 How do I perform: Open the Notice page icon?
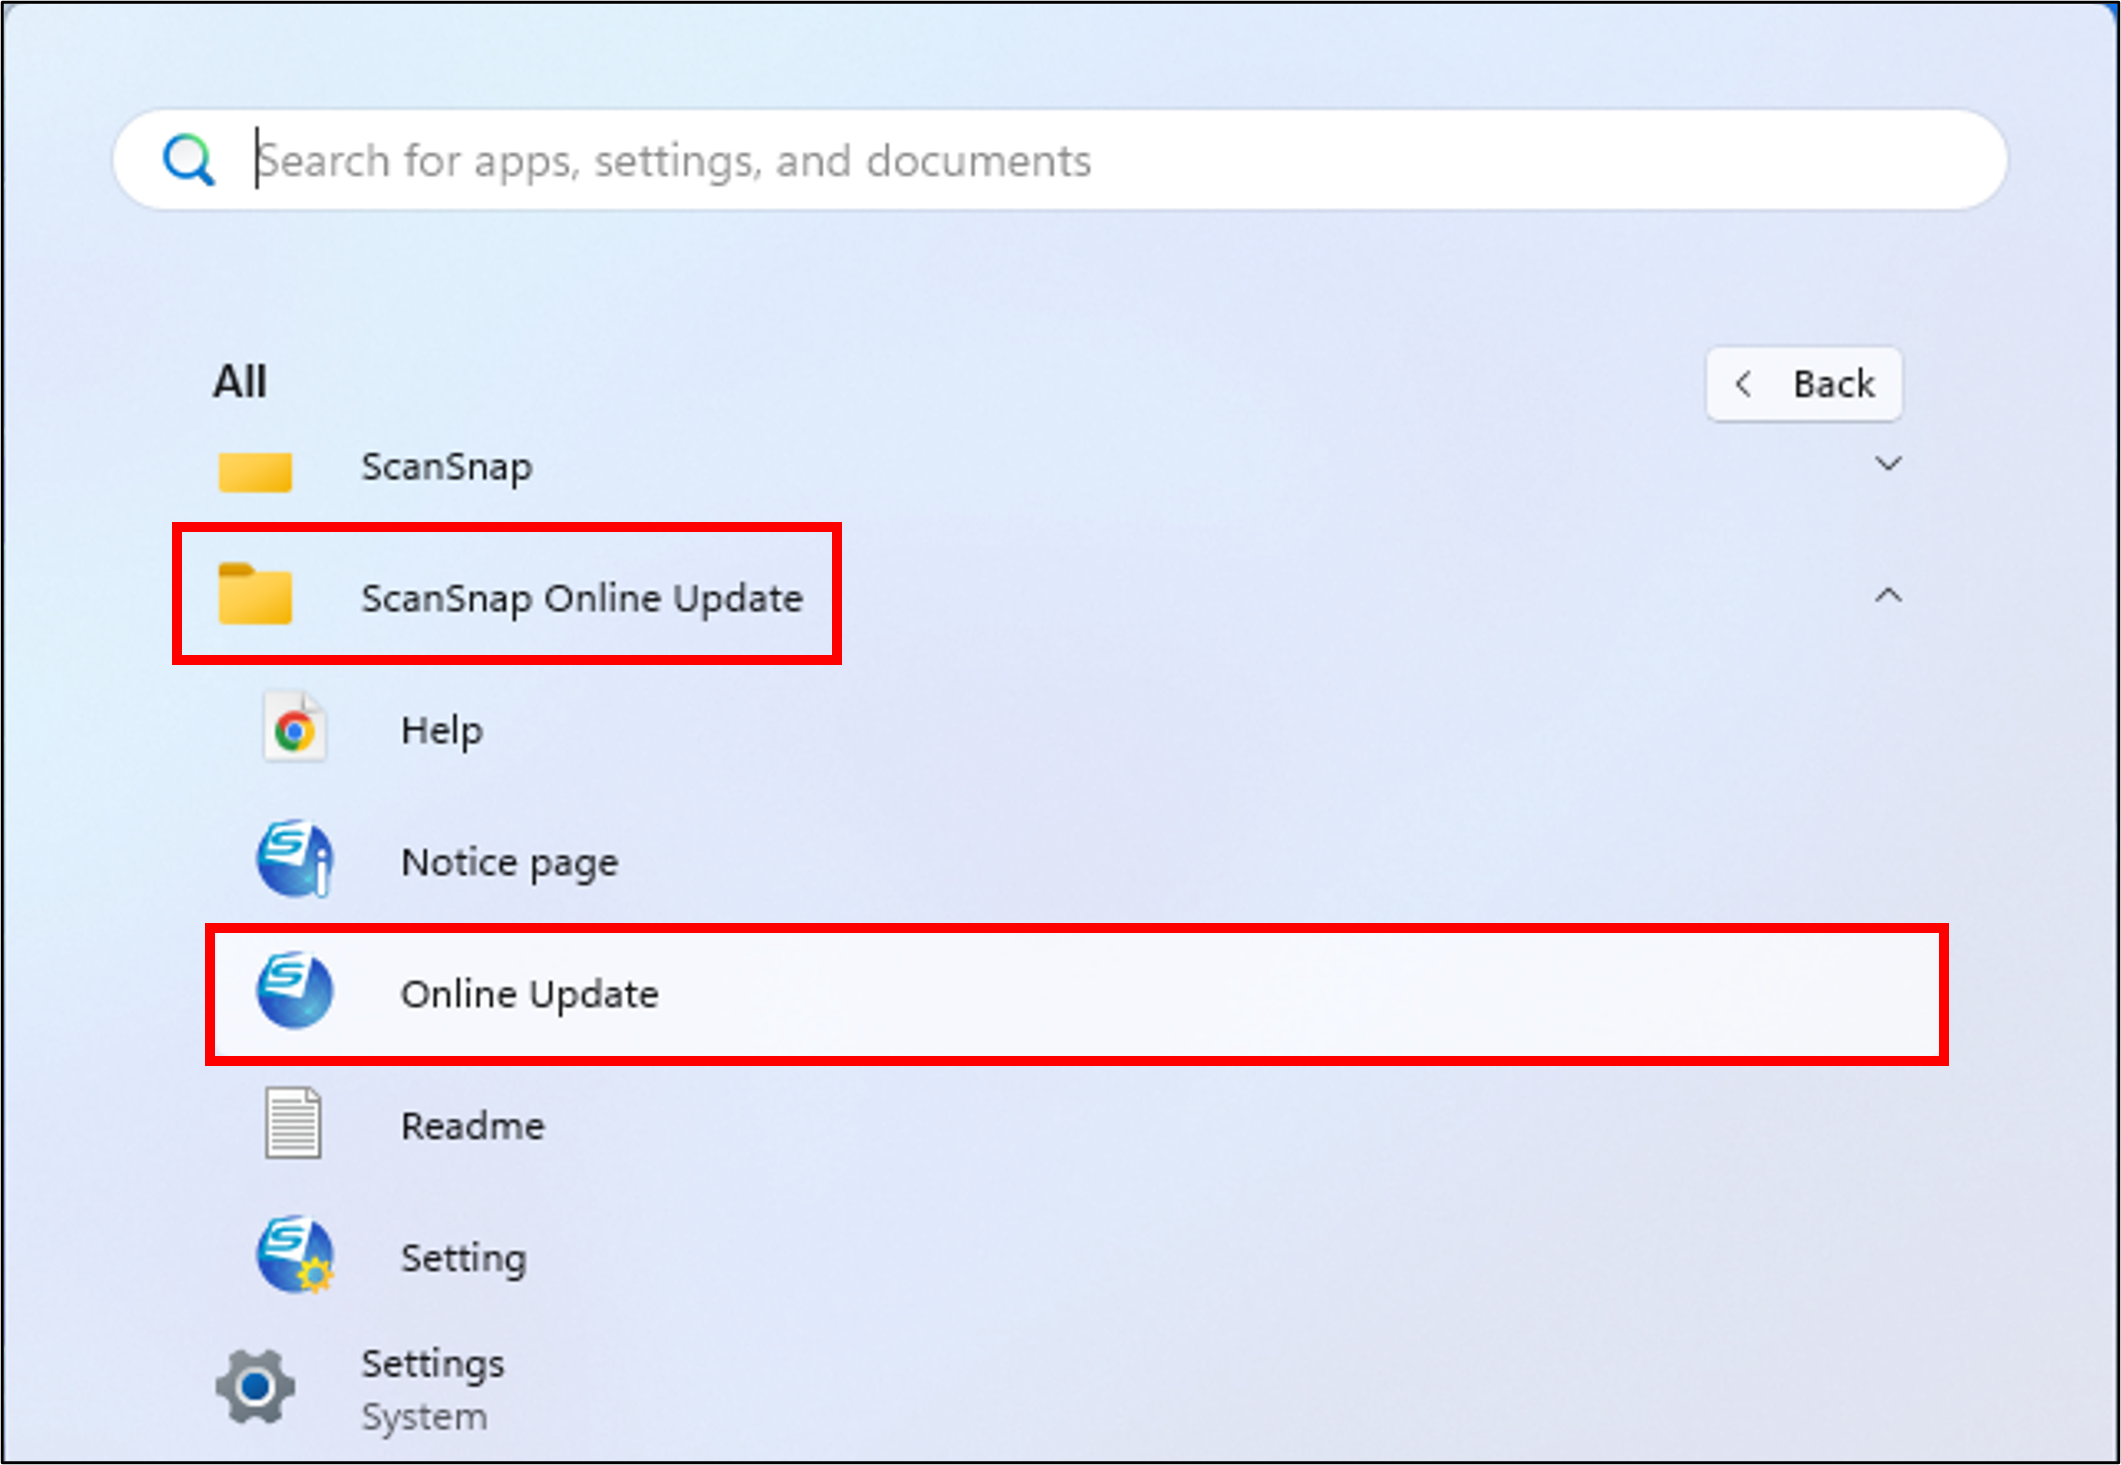[x=294, y=859]
